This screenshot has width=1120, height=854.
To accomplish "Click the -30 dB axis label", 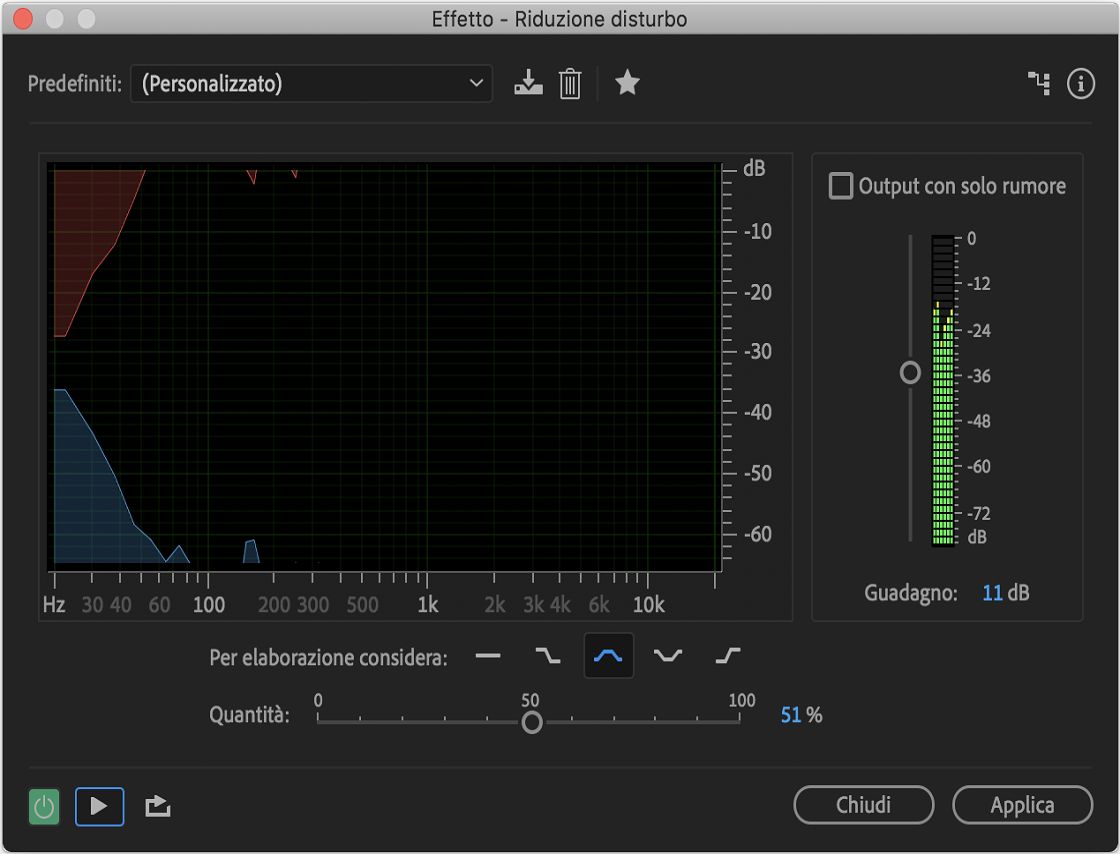I will (757, 351).
